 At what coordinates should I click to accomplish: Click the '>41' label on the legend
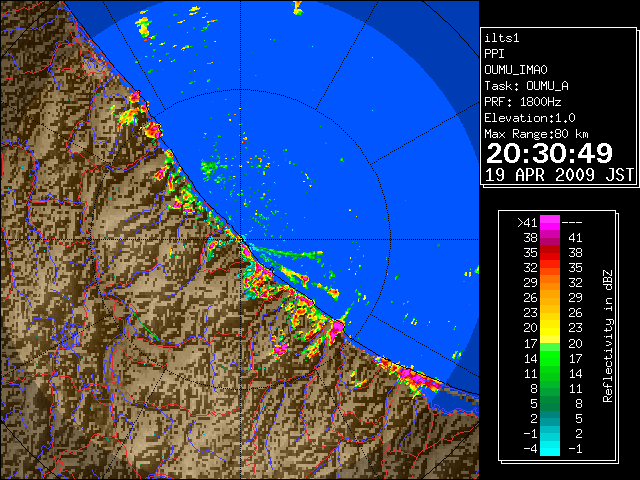click(x=527, y=223)
